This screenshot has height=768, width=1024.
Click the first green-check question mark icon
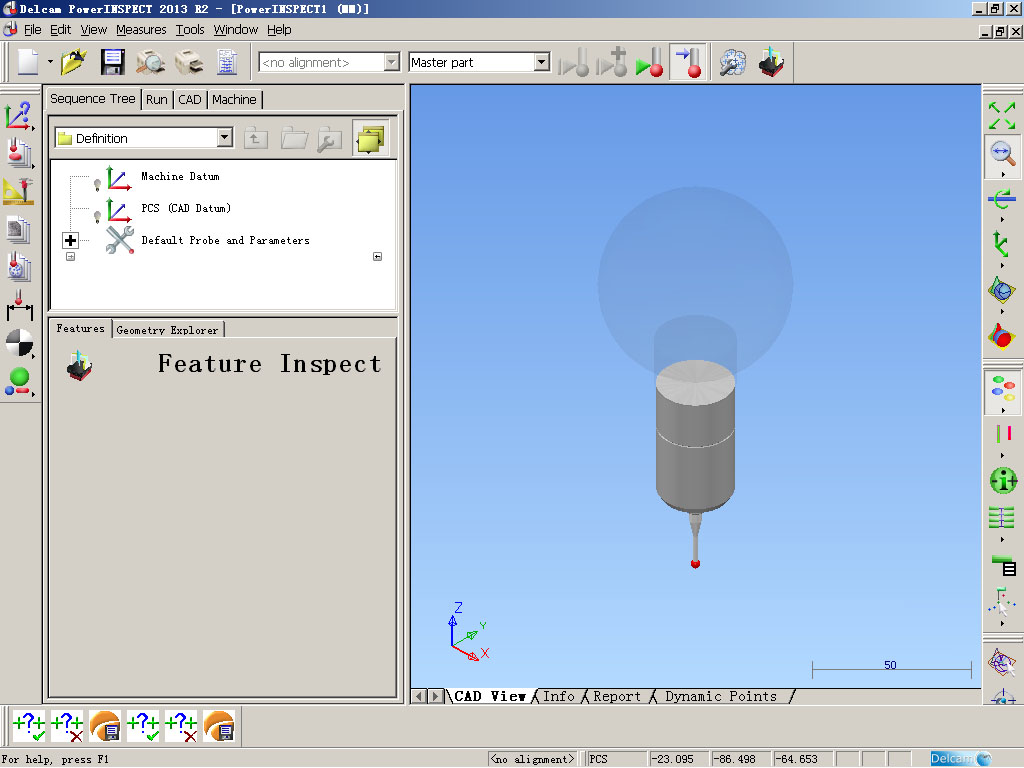pos(29,726)
